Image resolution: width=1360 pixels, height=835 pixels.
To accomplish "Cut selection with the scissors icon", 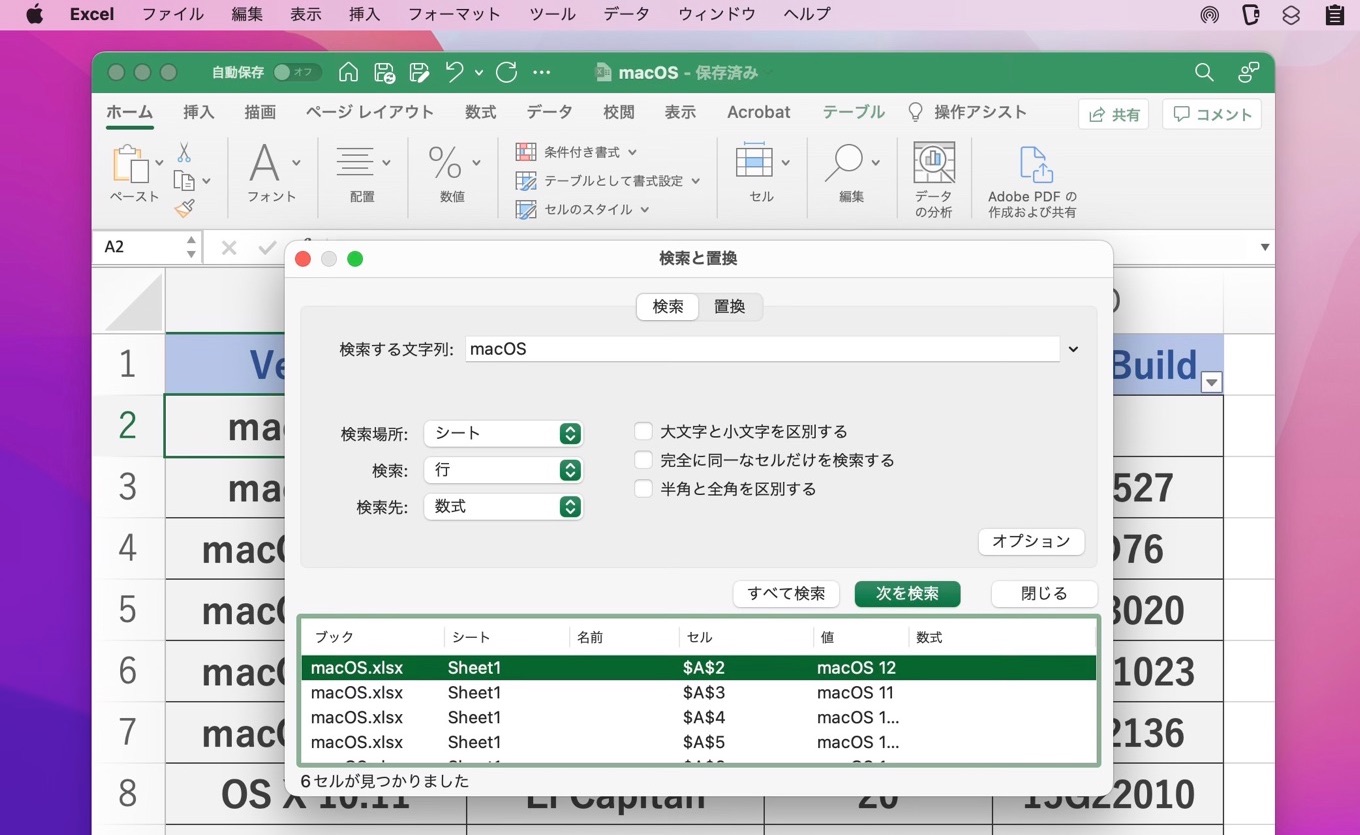I will pos(184,152).
